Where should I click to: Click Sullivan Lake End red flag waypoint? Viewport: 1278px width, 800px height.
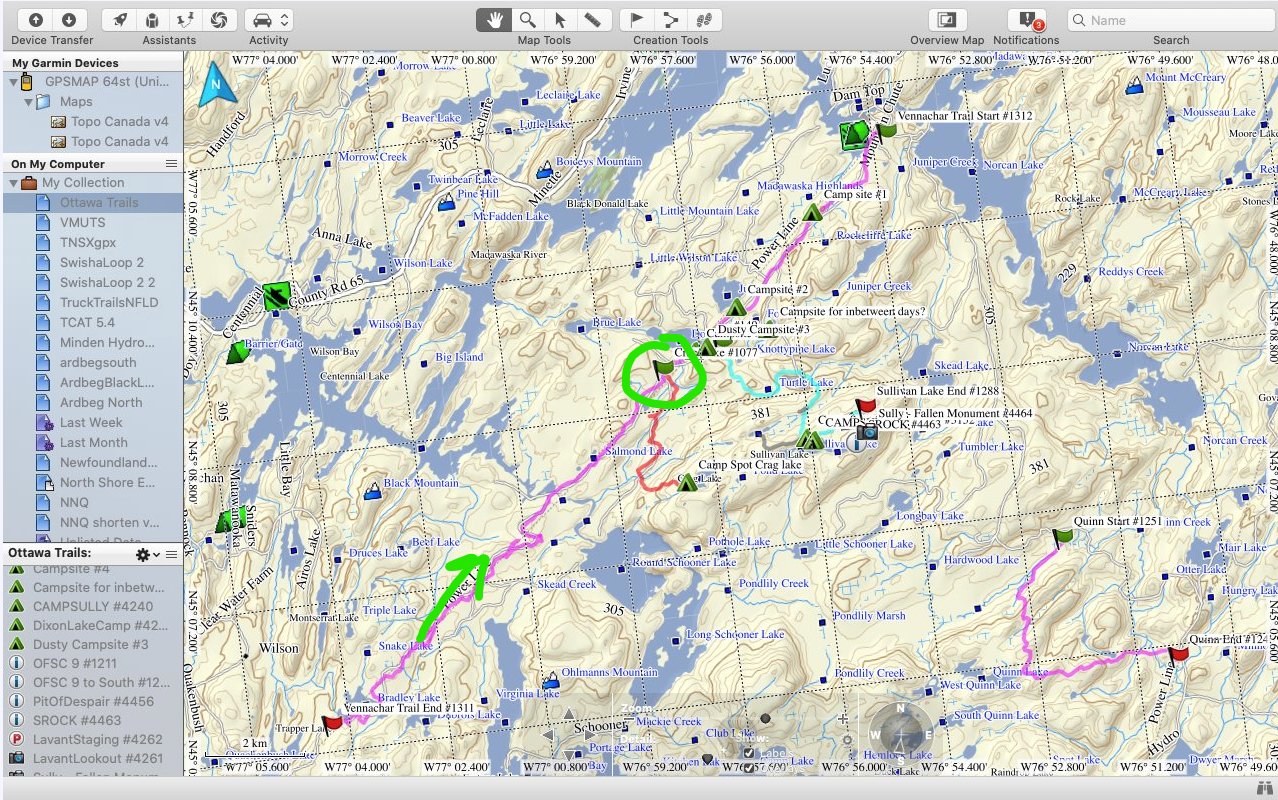coord(865,407)
